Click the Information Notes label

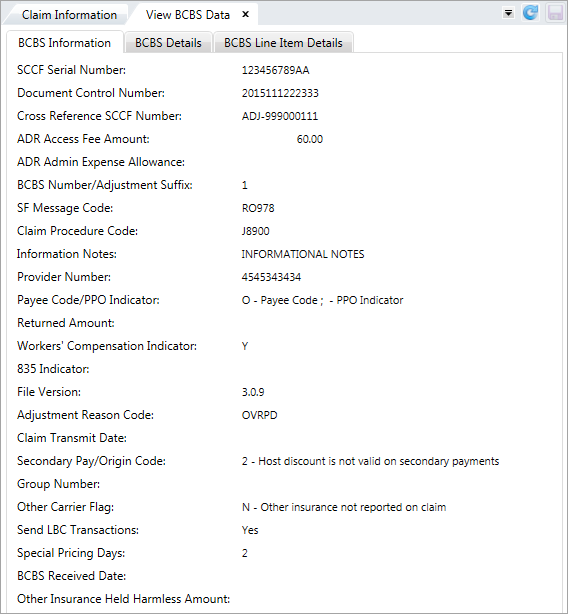tap(67, 254)
